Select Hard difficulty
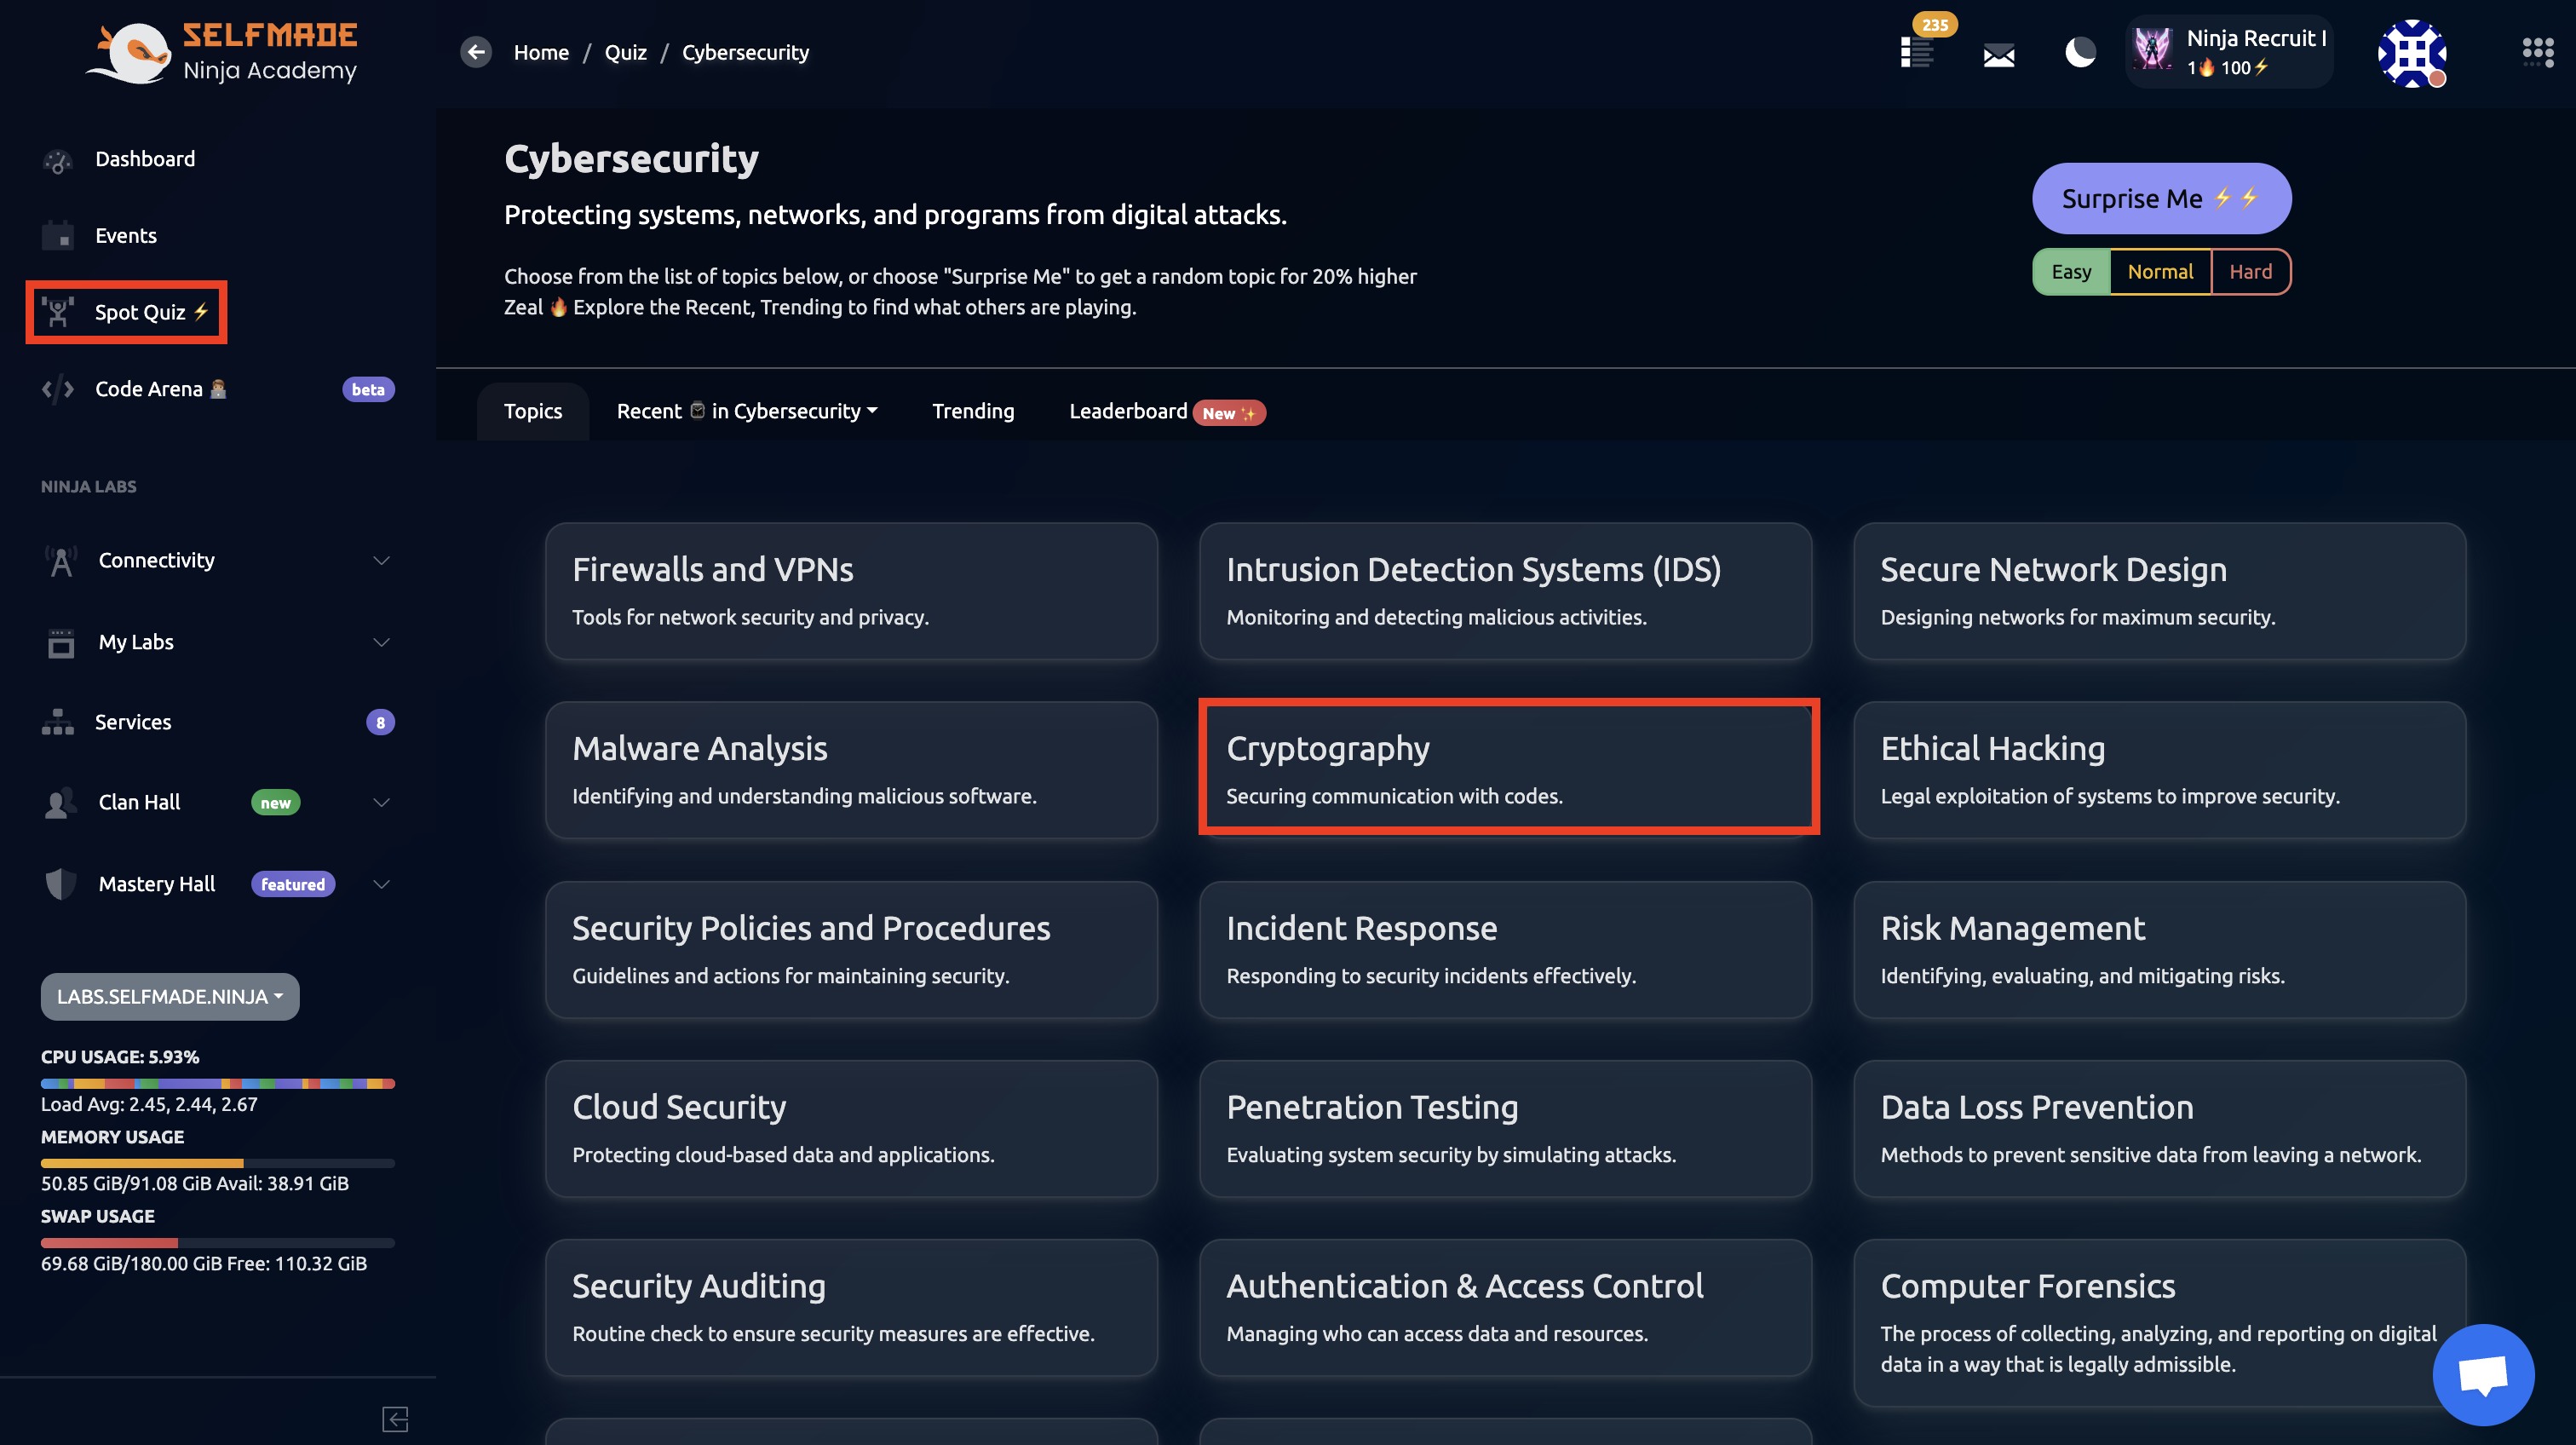 coord(2250,272)
